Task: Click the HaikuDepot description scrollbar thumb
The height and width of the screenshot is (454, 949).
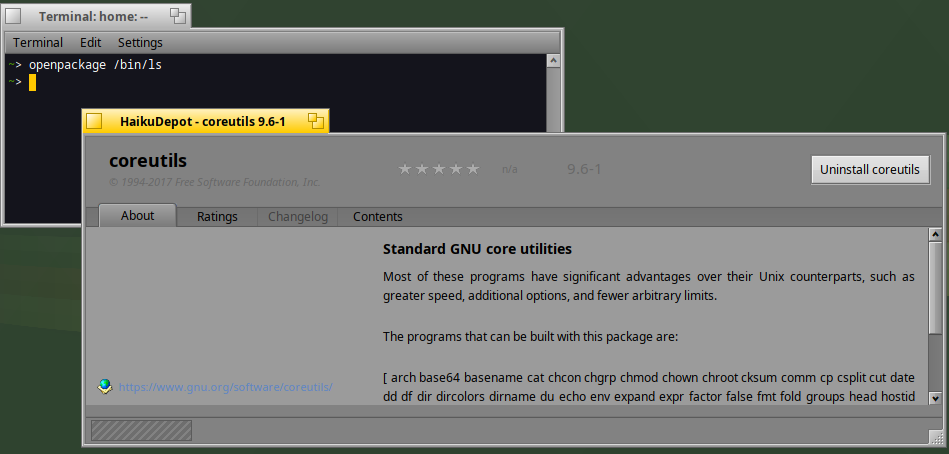Action: 935,287
